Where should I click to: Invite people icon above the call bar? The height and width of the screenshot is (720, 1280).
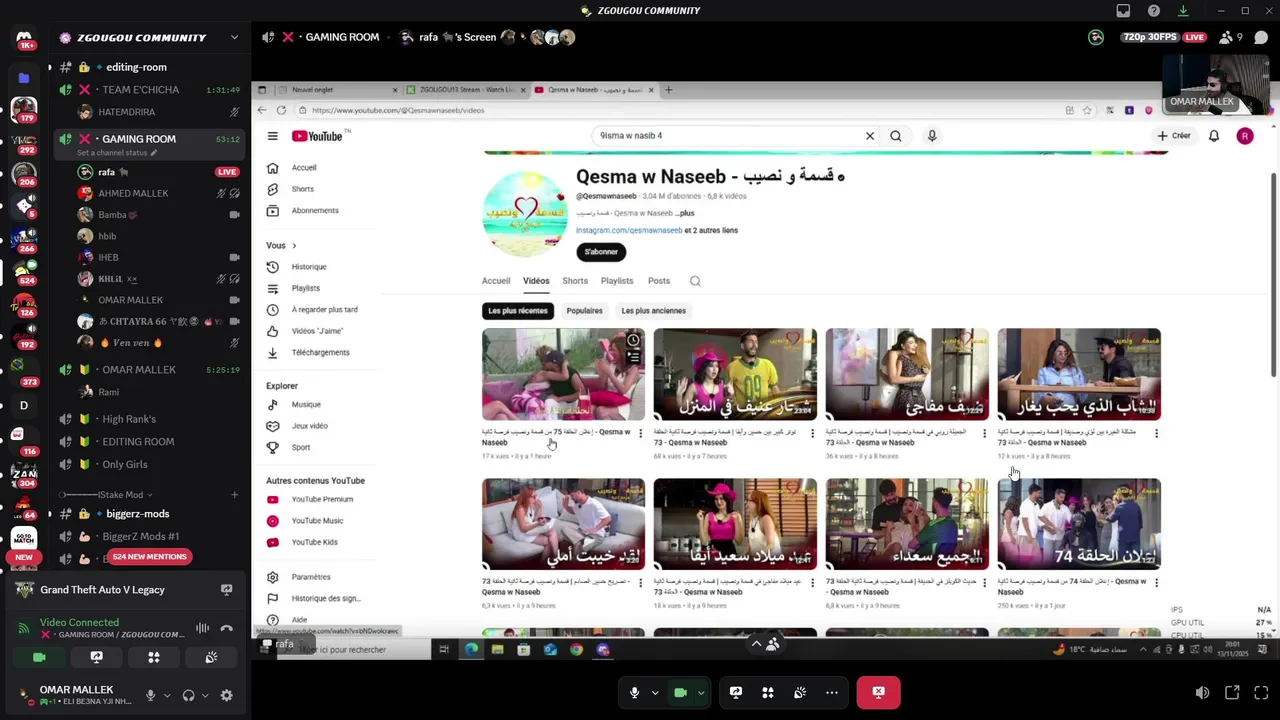point(772,644)
